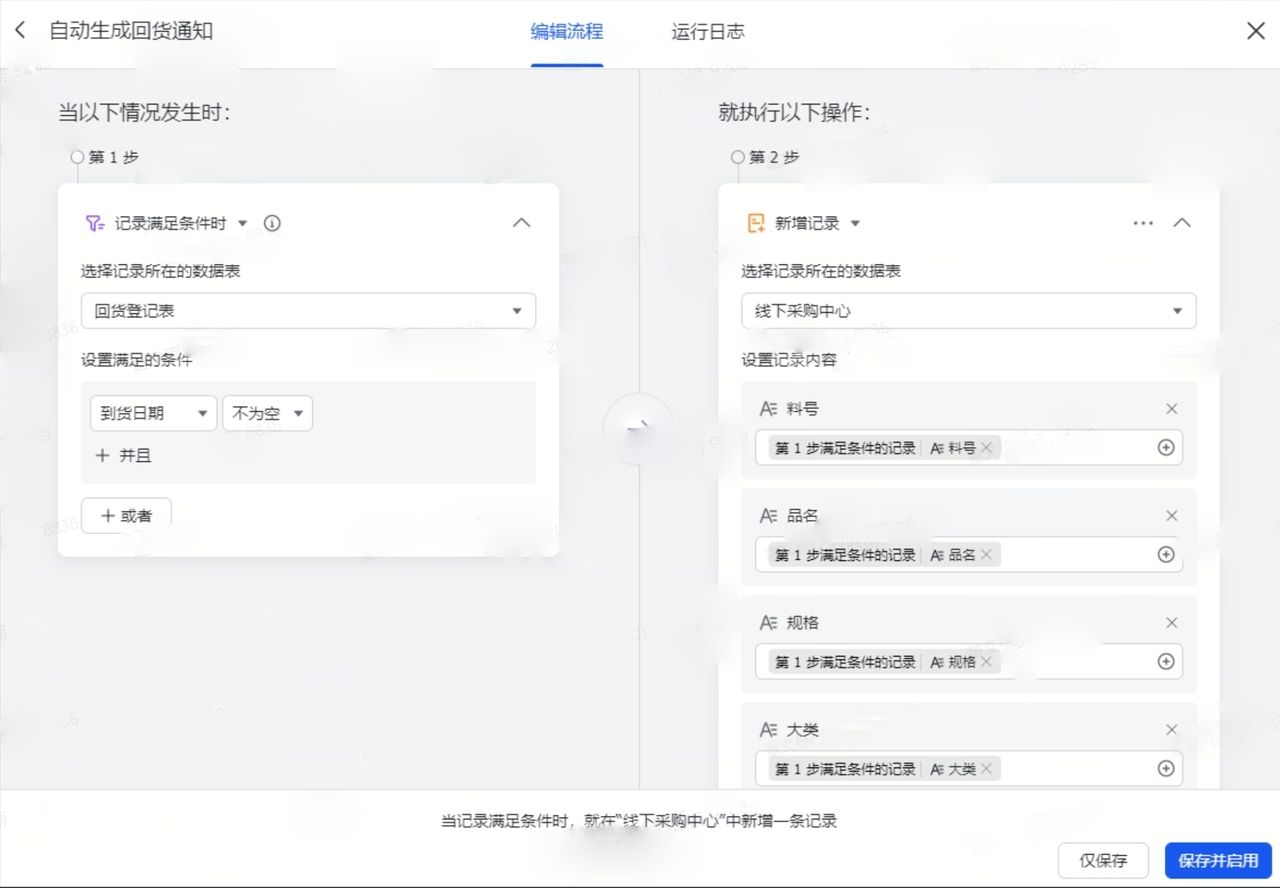Click the plus icon in 规格 value box
1280x888 pixels.
coord(1165,661)
